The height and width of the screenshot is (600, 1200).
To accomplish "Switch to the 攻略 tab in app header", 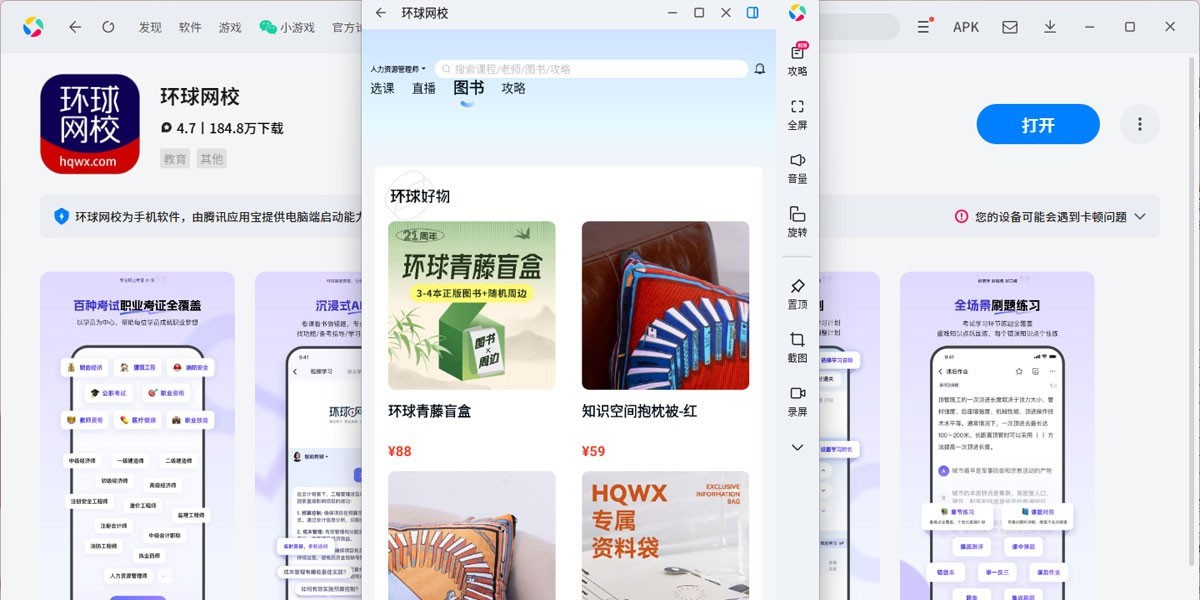I will (x=513, y=88).
